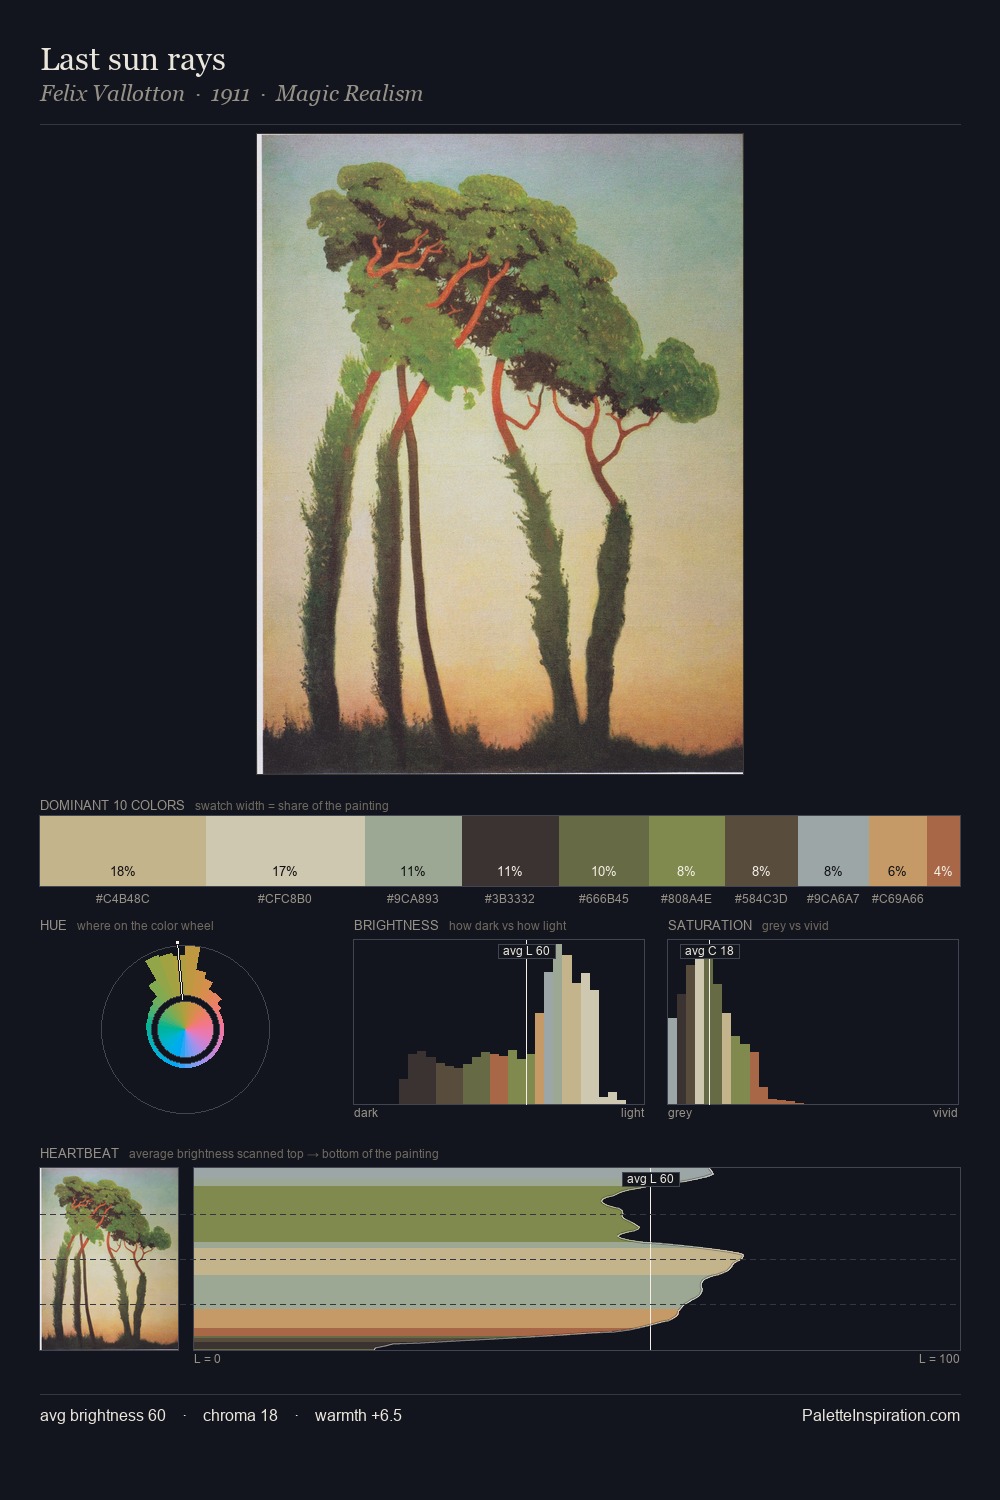
Task: Select the 11% sage swatch #9CA893
Action: [x=413, y=851]
